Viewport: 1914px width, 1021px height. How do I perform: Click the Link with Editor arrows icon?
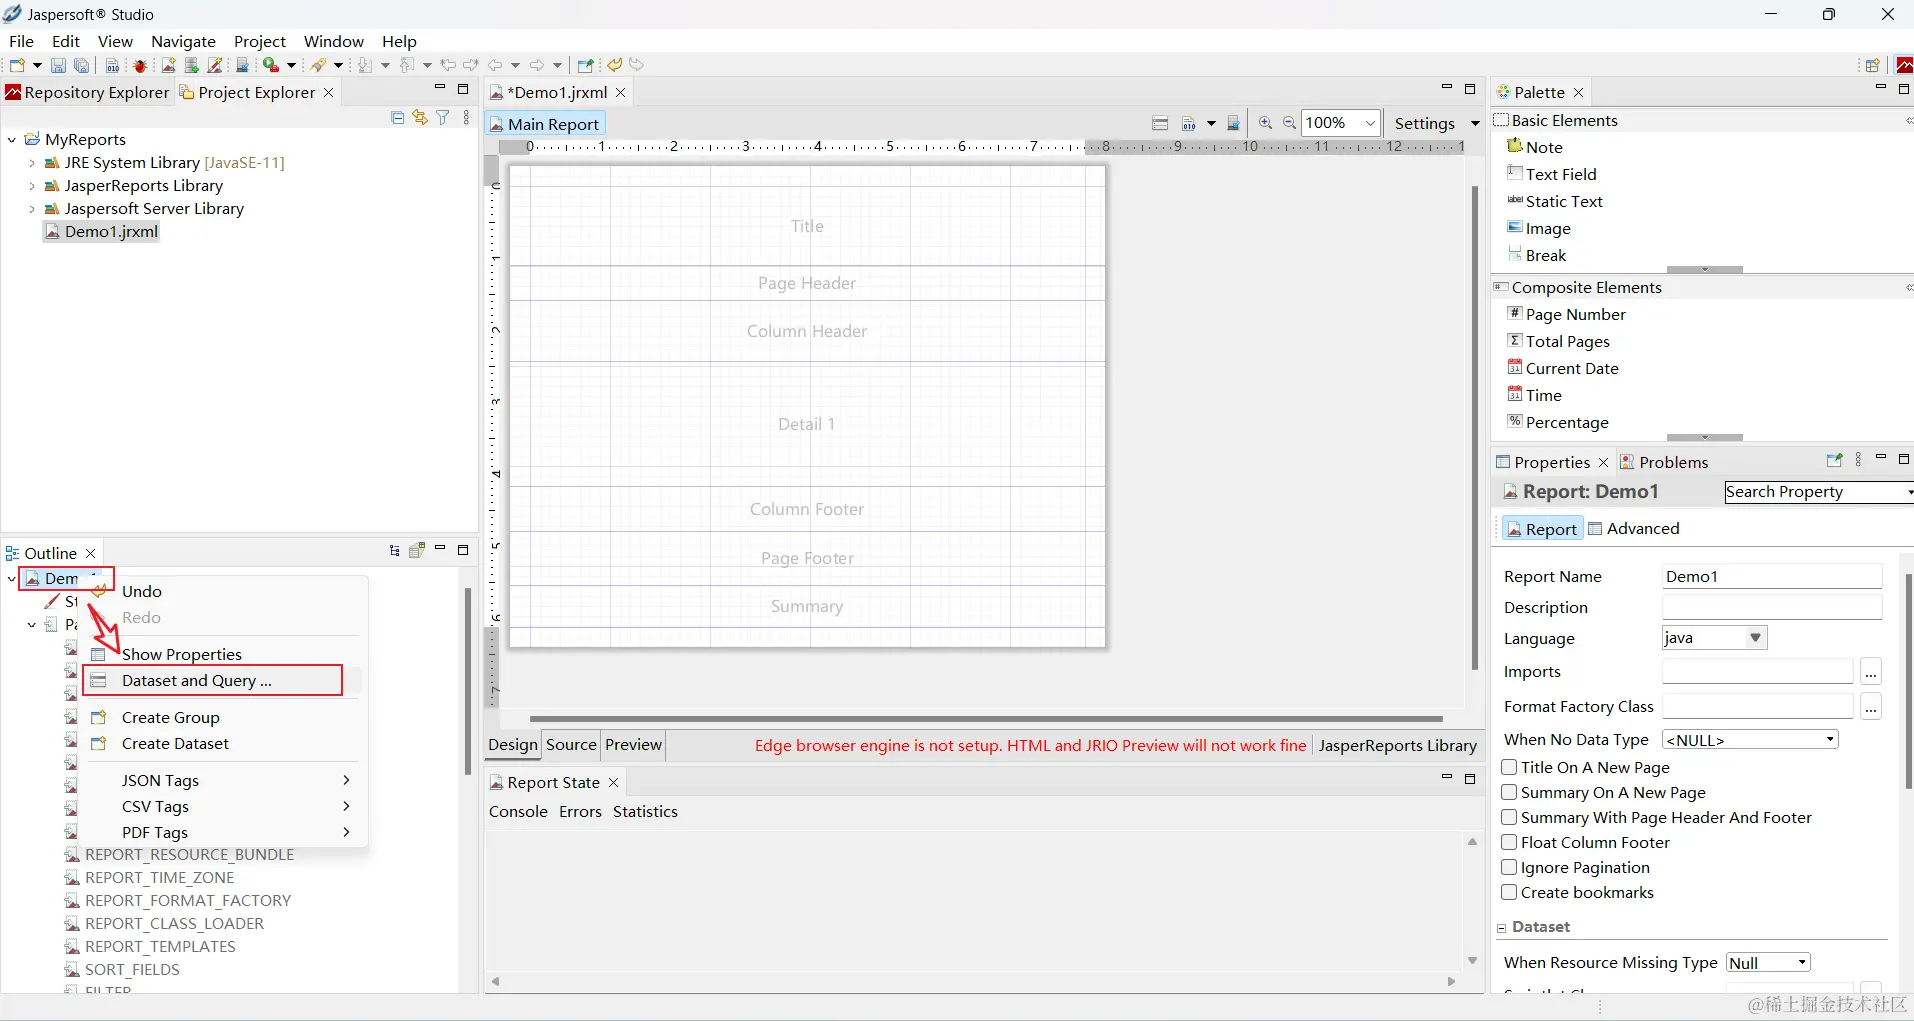pyautogui.click(x=420, y=118)
